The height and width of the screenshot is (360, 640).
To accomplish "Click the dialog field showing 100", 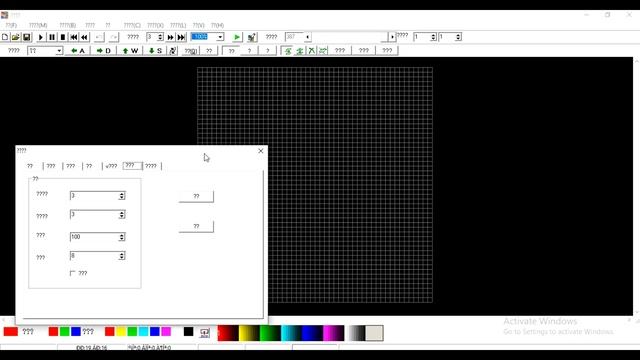I will click(94, 237).
